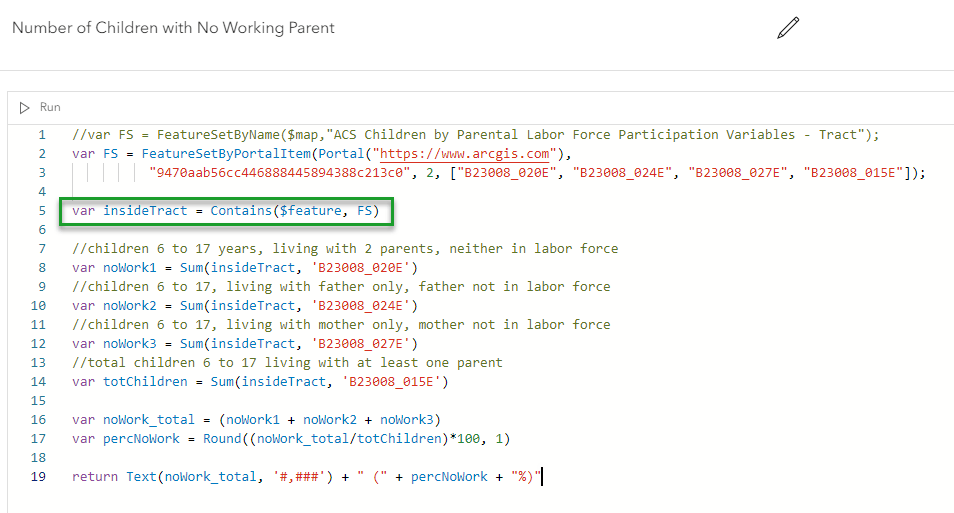Click the comment about total children 6 to 17
The width and height of the screenshot is (954, 513).
click(x=287, y=363)
